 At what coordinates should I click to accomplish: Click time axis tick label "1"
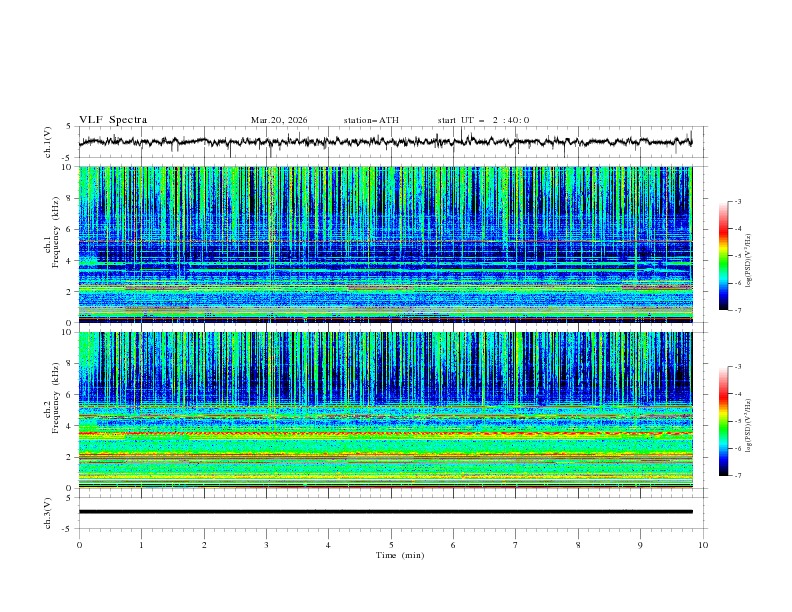(x=141, y=545)
